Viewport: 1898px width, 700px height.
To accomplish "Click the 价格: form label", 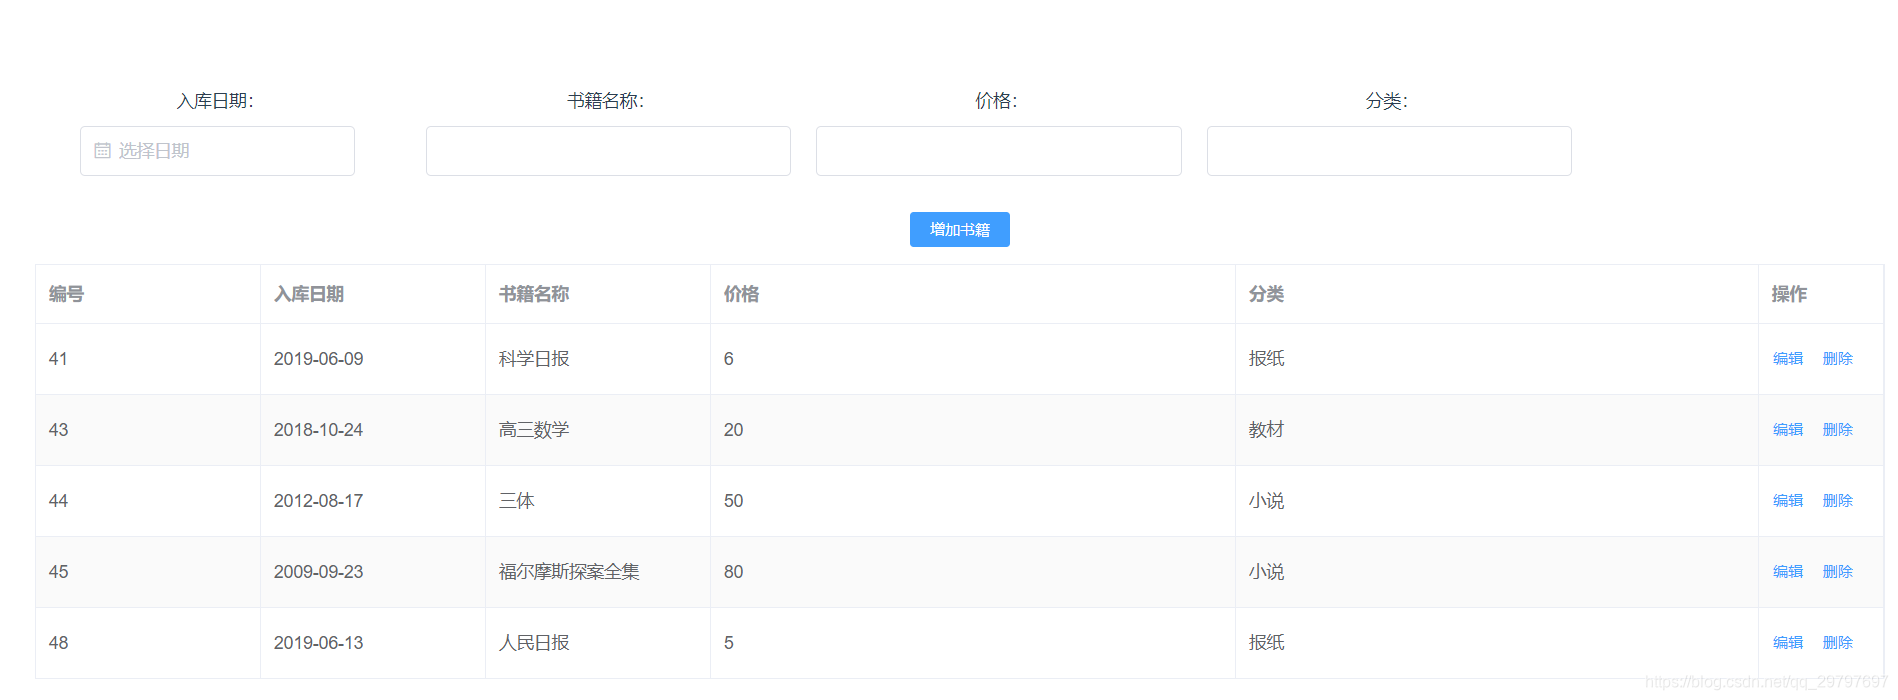I will pos(996,101).
